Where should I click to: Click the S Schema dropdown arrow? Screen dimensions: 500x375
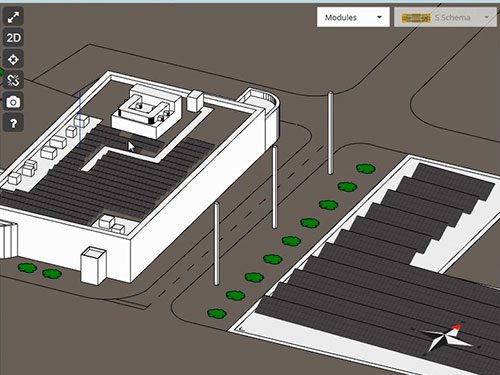point(487,17)
